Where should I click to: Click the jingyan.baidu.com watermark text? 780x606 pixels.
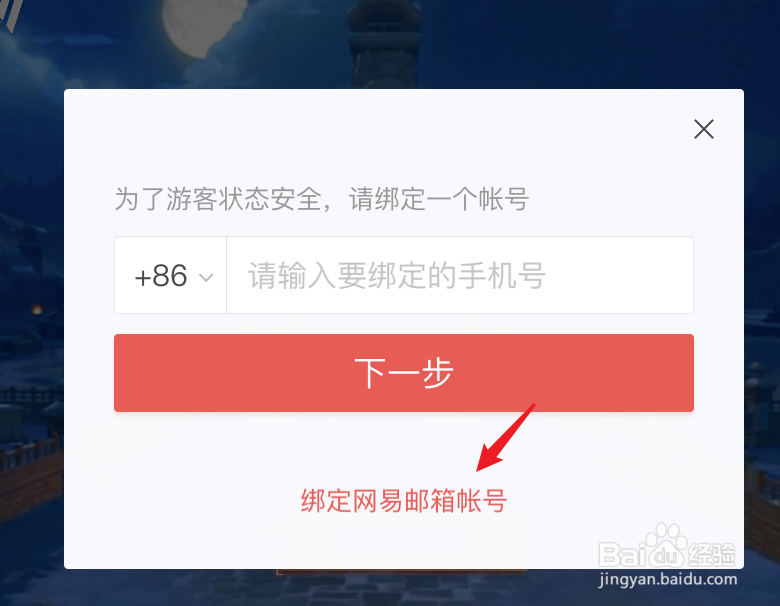[x=668, y=580]
